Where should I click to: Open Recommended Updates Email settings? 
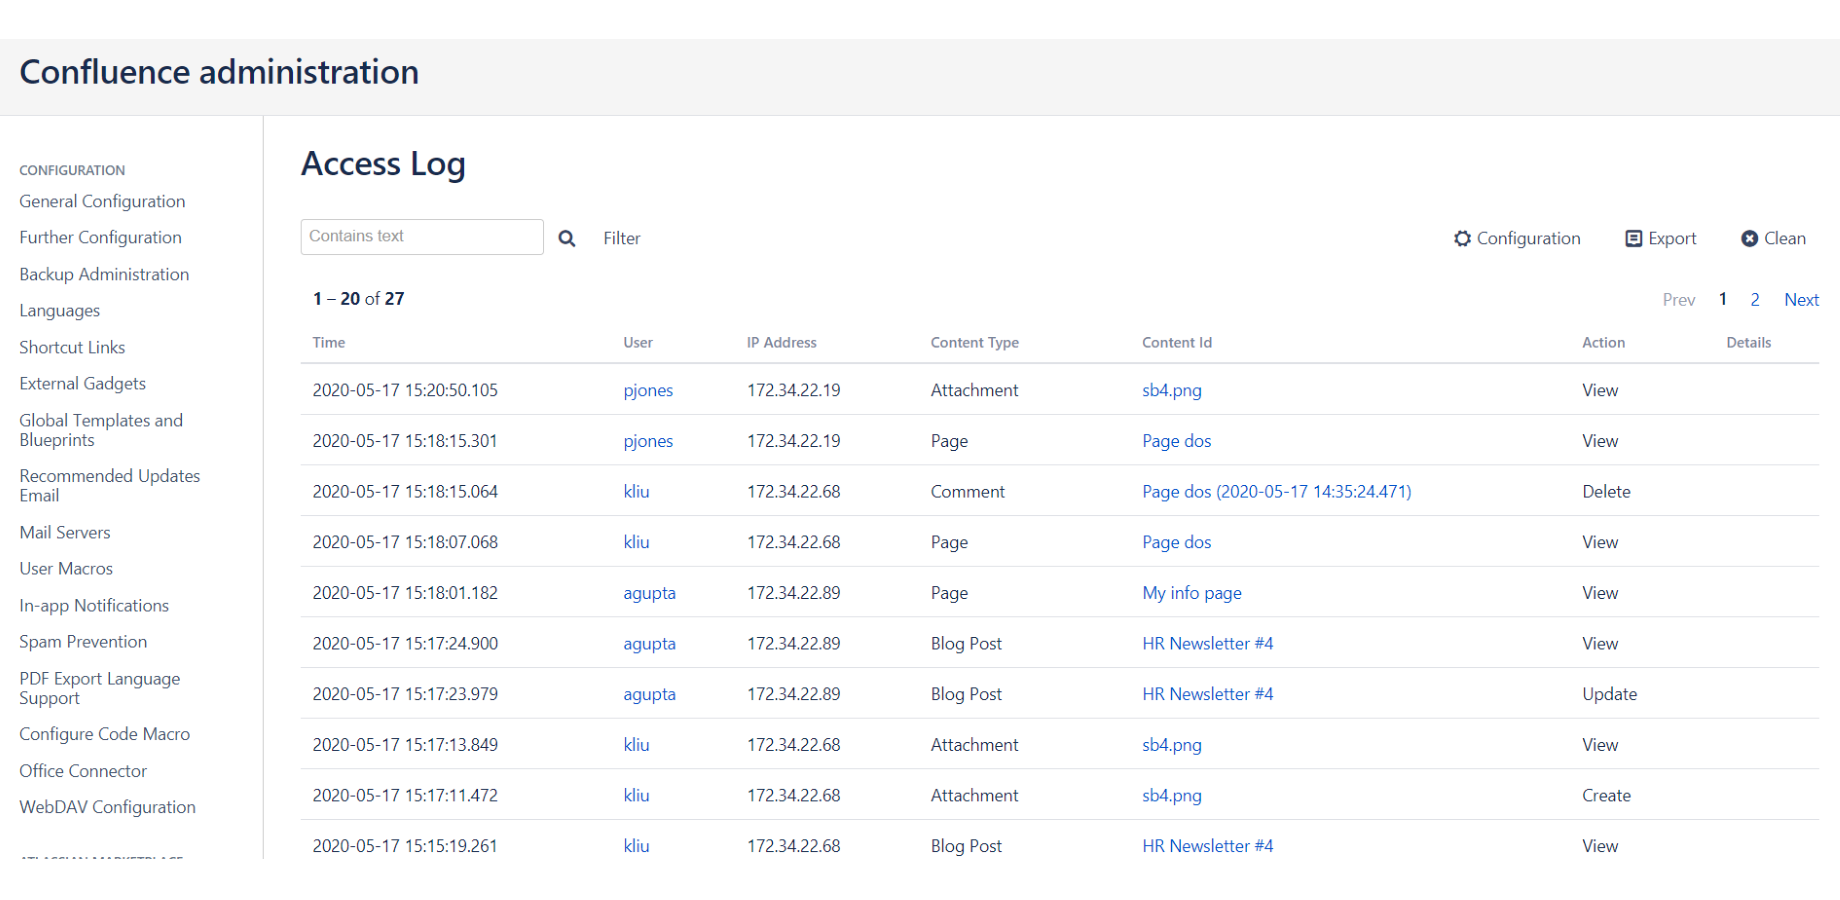pyautogui.click(x=109, y=485)
